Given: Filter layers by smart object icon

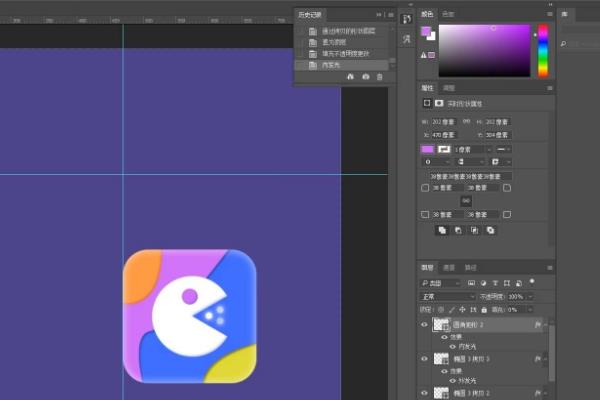Looking at the screenshot, I should 519,283.
